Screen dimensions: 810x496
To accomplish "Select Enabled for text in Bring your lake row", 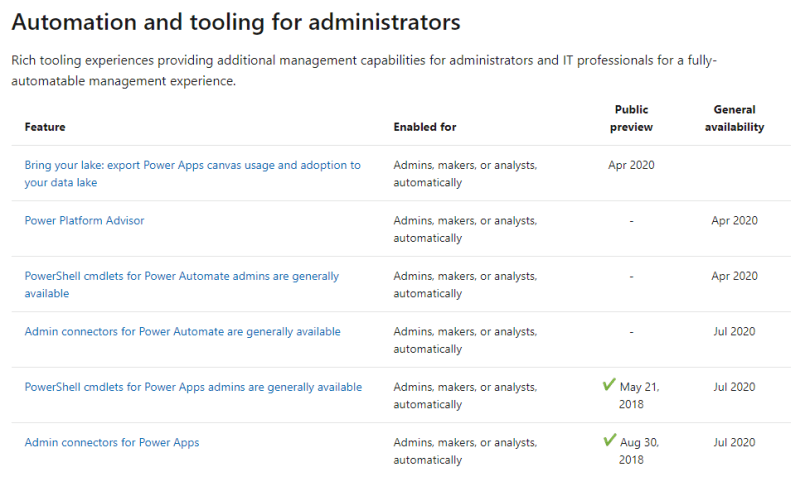I will tap(465, 174).
